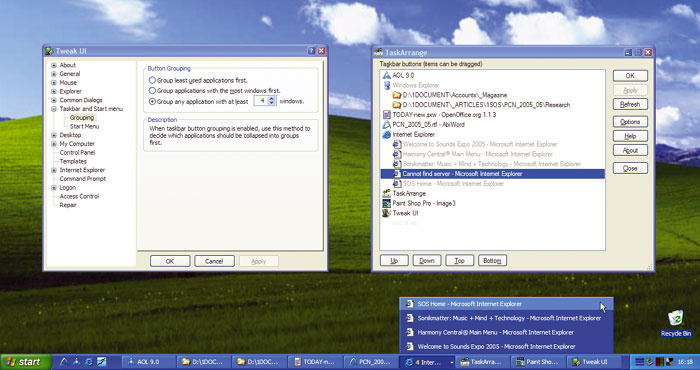Select Control Panel tree item

coord(77,153)
